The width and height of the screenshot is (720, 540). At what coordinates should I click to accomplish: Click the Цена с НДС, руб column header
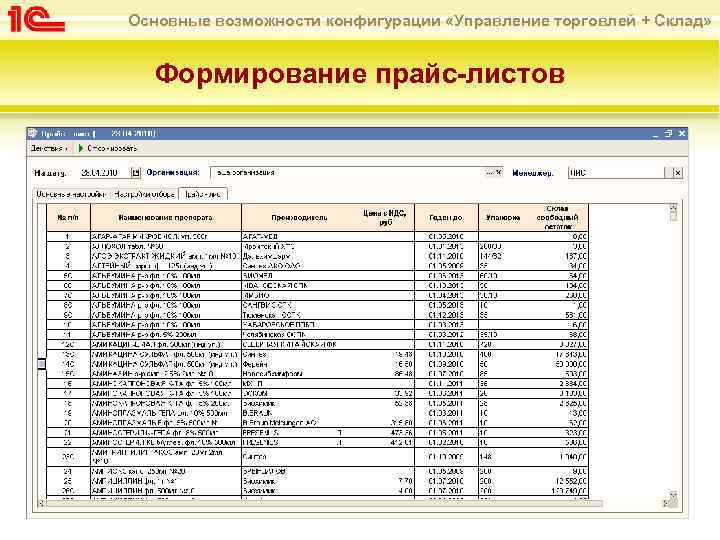[385, 218]
